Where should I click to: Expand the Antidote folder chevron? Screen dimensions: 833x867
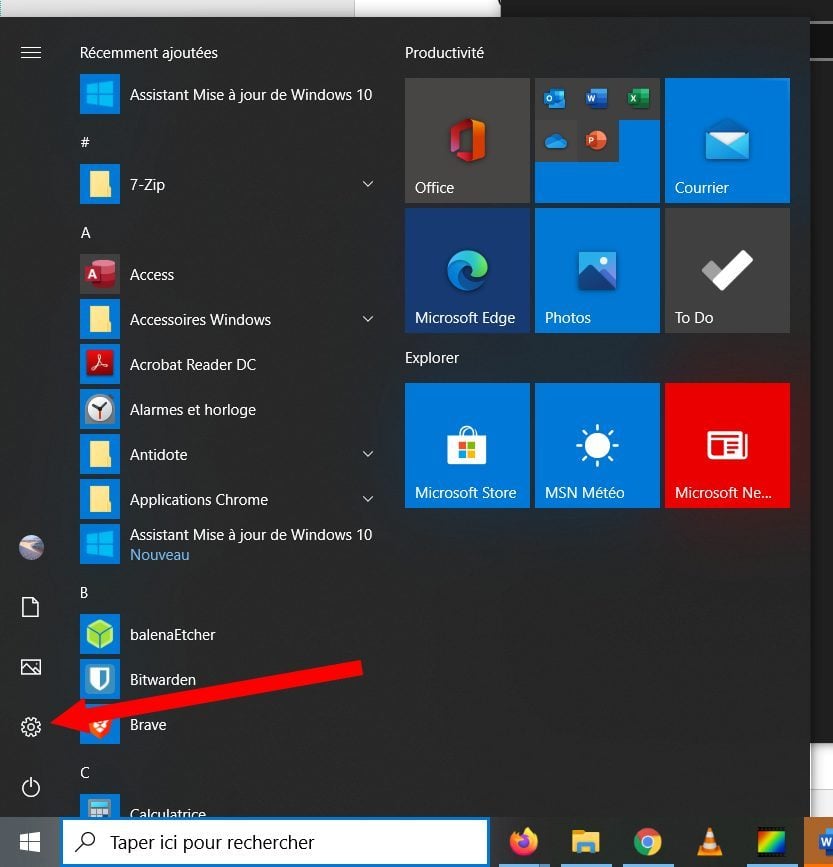368,454
